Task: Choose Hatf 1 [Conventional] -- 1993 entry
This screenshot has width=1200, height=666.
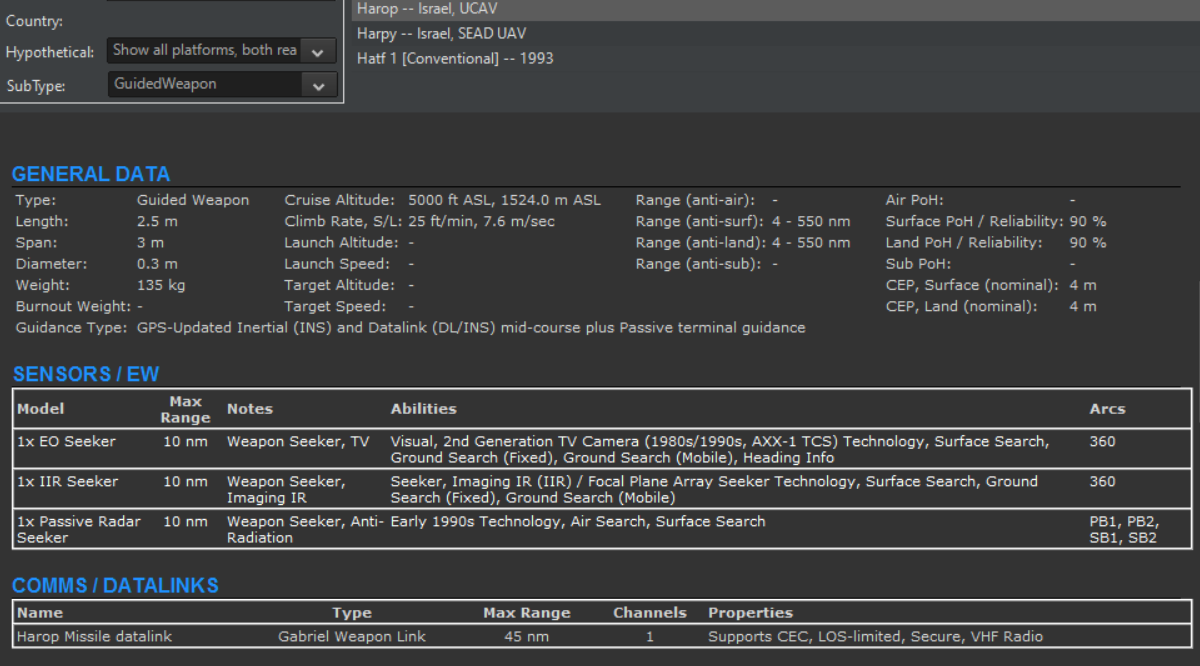Action: [775, 58]
